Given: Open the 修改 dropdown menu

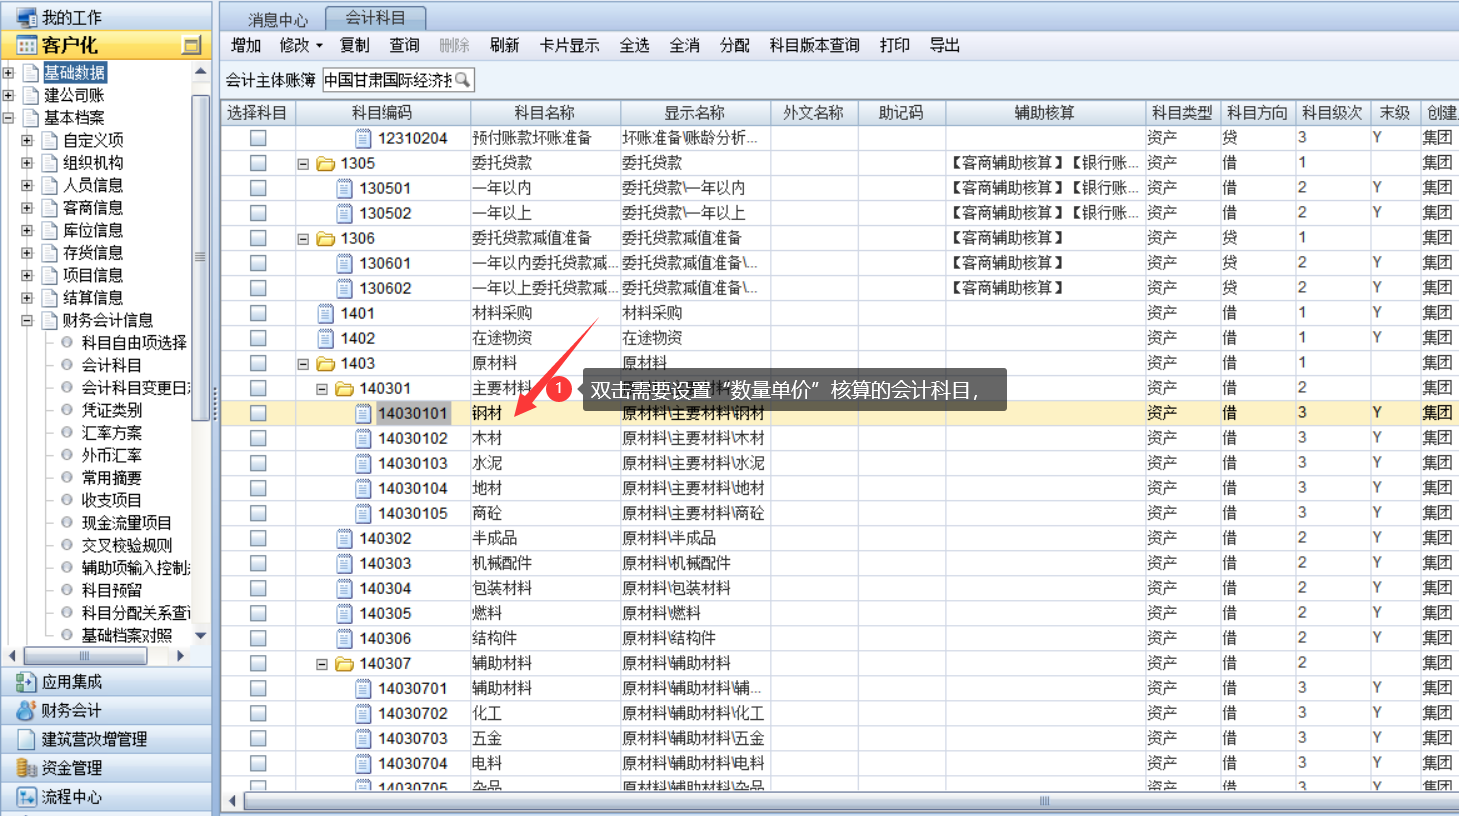Looking at the screenshot, I should point(301,45).
